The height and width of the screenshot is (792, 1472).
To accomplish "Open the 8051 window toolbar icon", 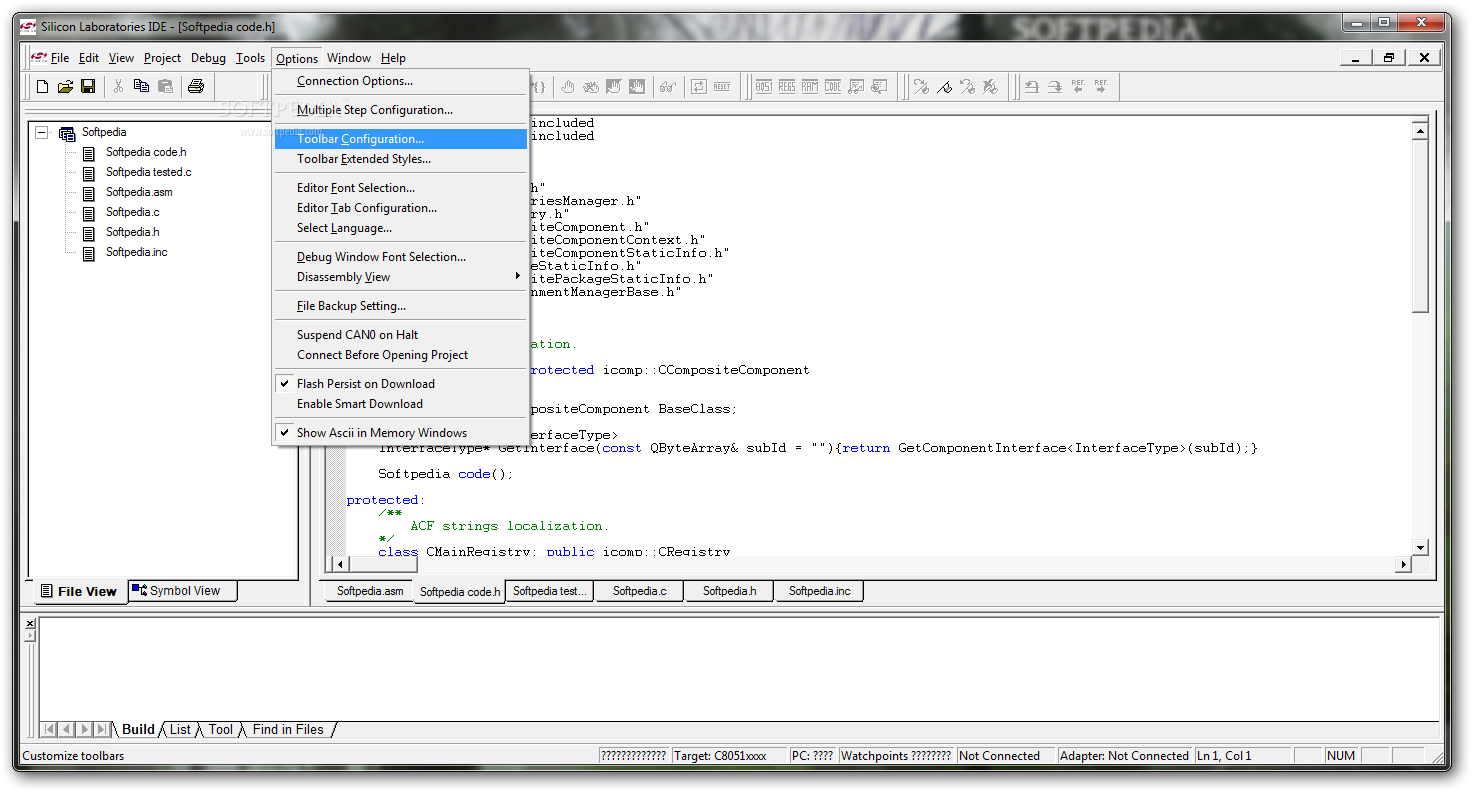I will tap(764, 87).
